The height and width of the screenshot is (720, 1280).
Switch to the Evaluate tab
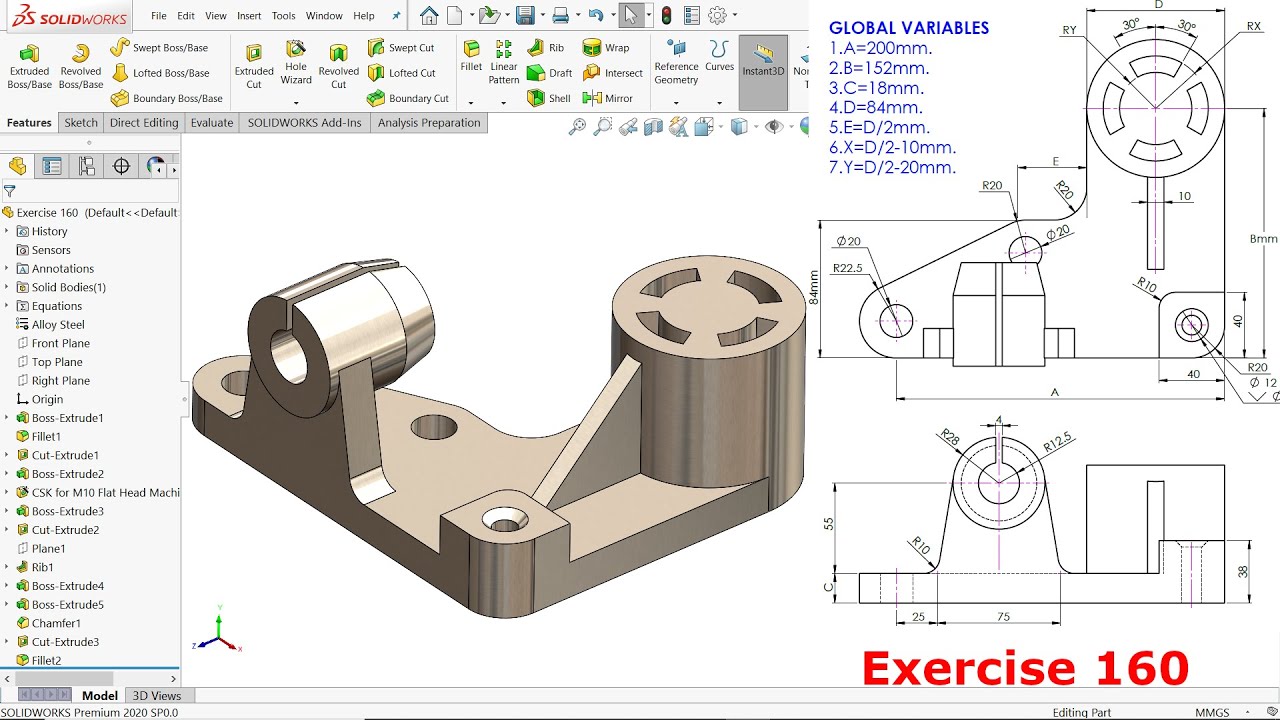212,123
